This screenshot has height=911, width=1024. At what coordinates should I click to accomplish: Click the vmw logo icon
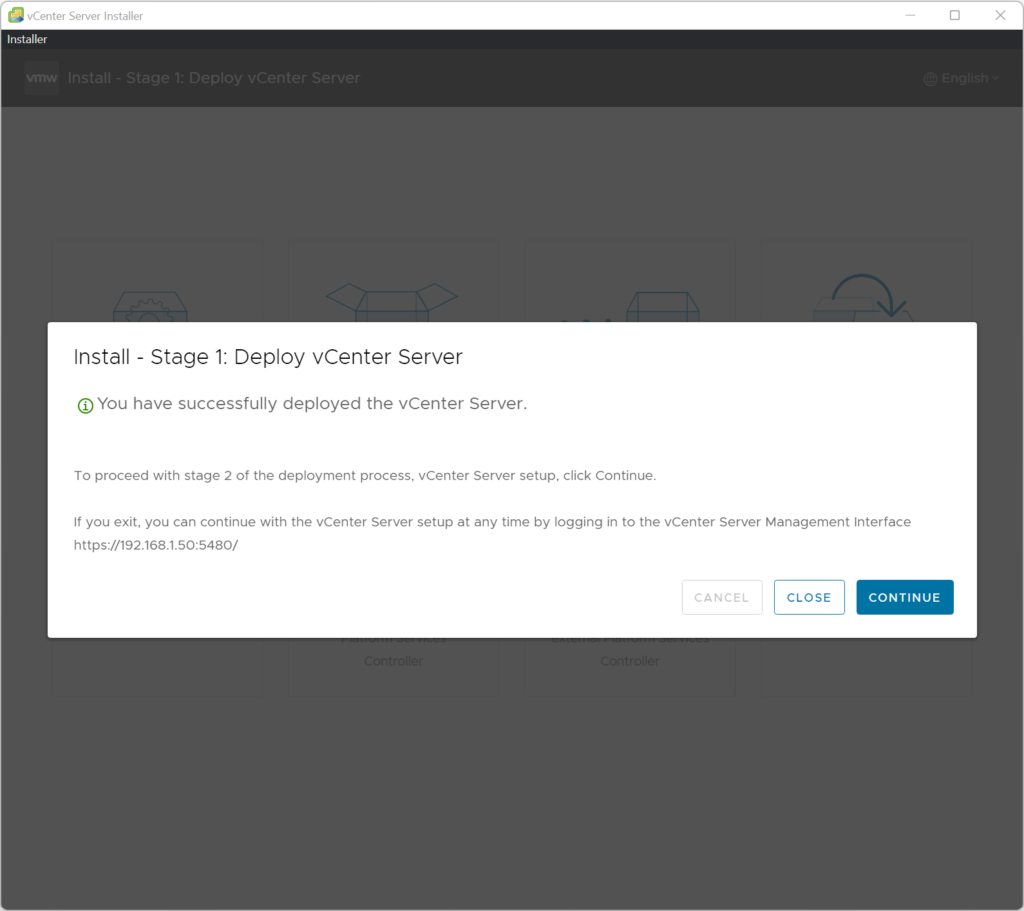[42, 78]
